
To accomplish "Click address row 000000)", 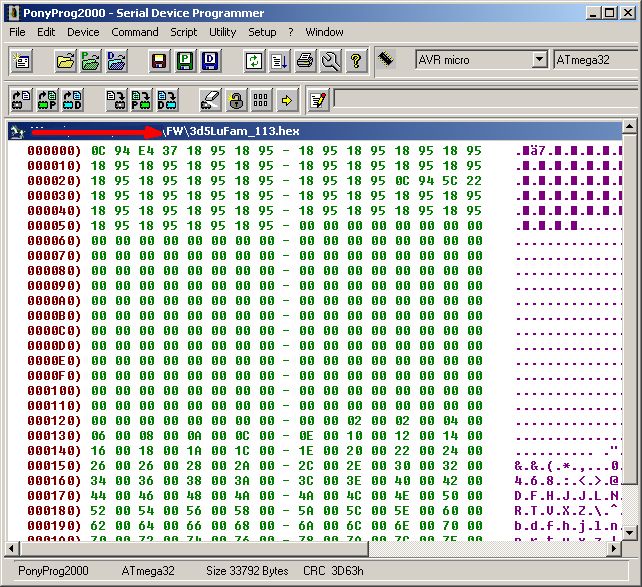I will click(54, 151).
